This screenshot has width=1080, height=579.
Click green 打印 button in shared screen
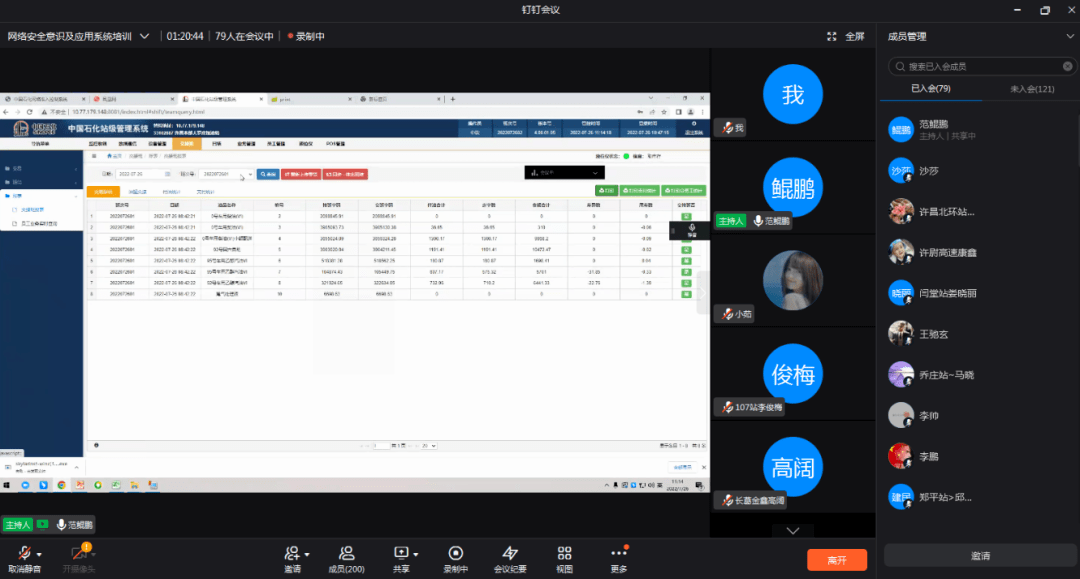pyautogui.click(x=606, y=191)
